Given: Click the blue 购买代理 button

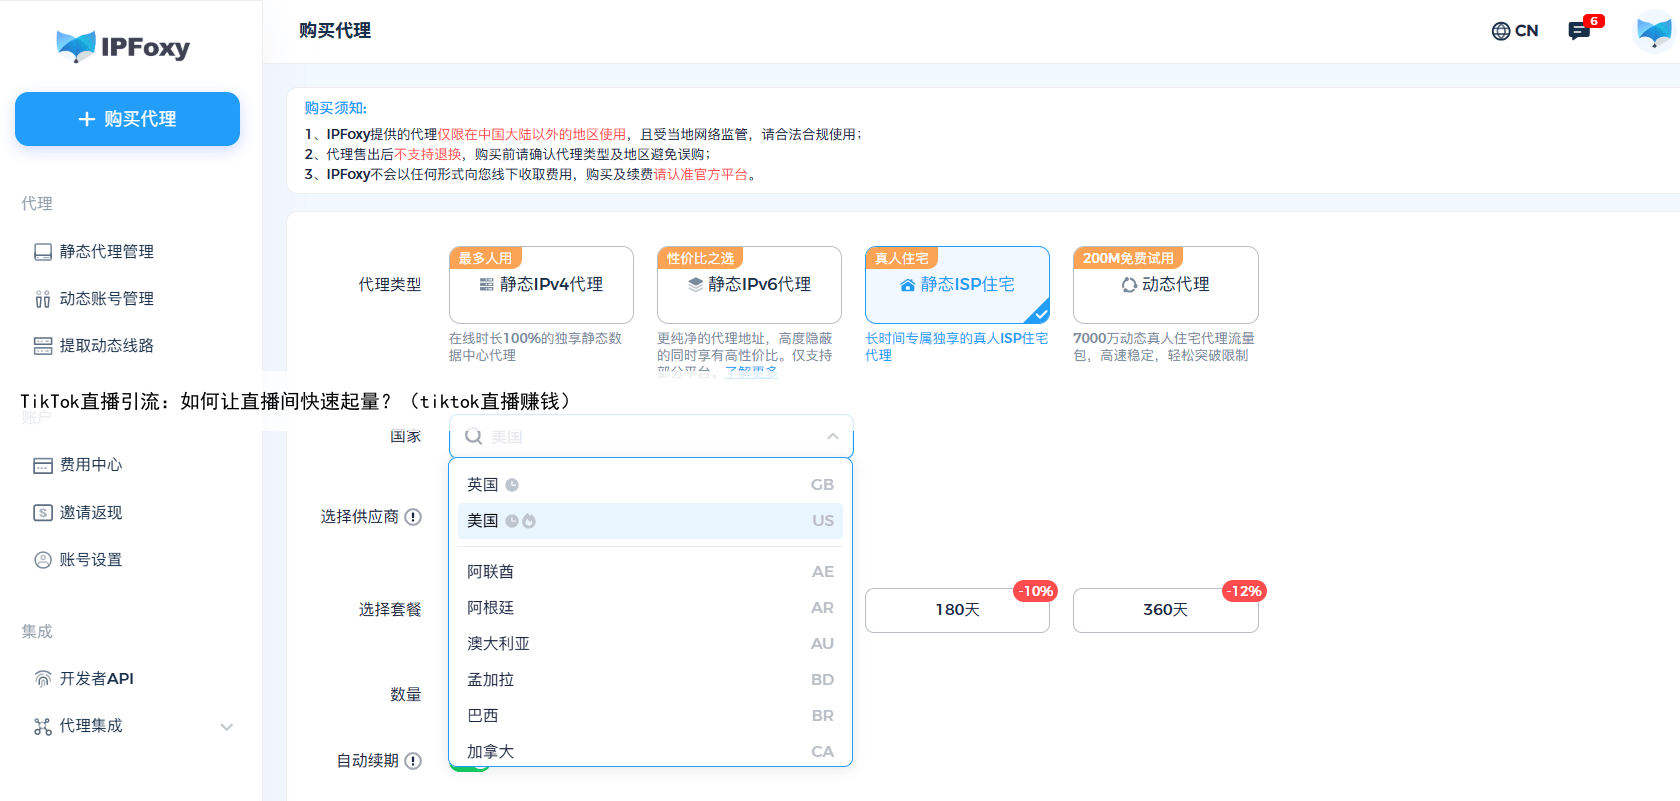Looking at the screenshot, I should tap(127, 119).
